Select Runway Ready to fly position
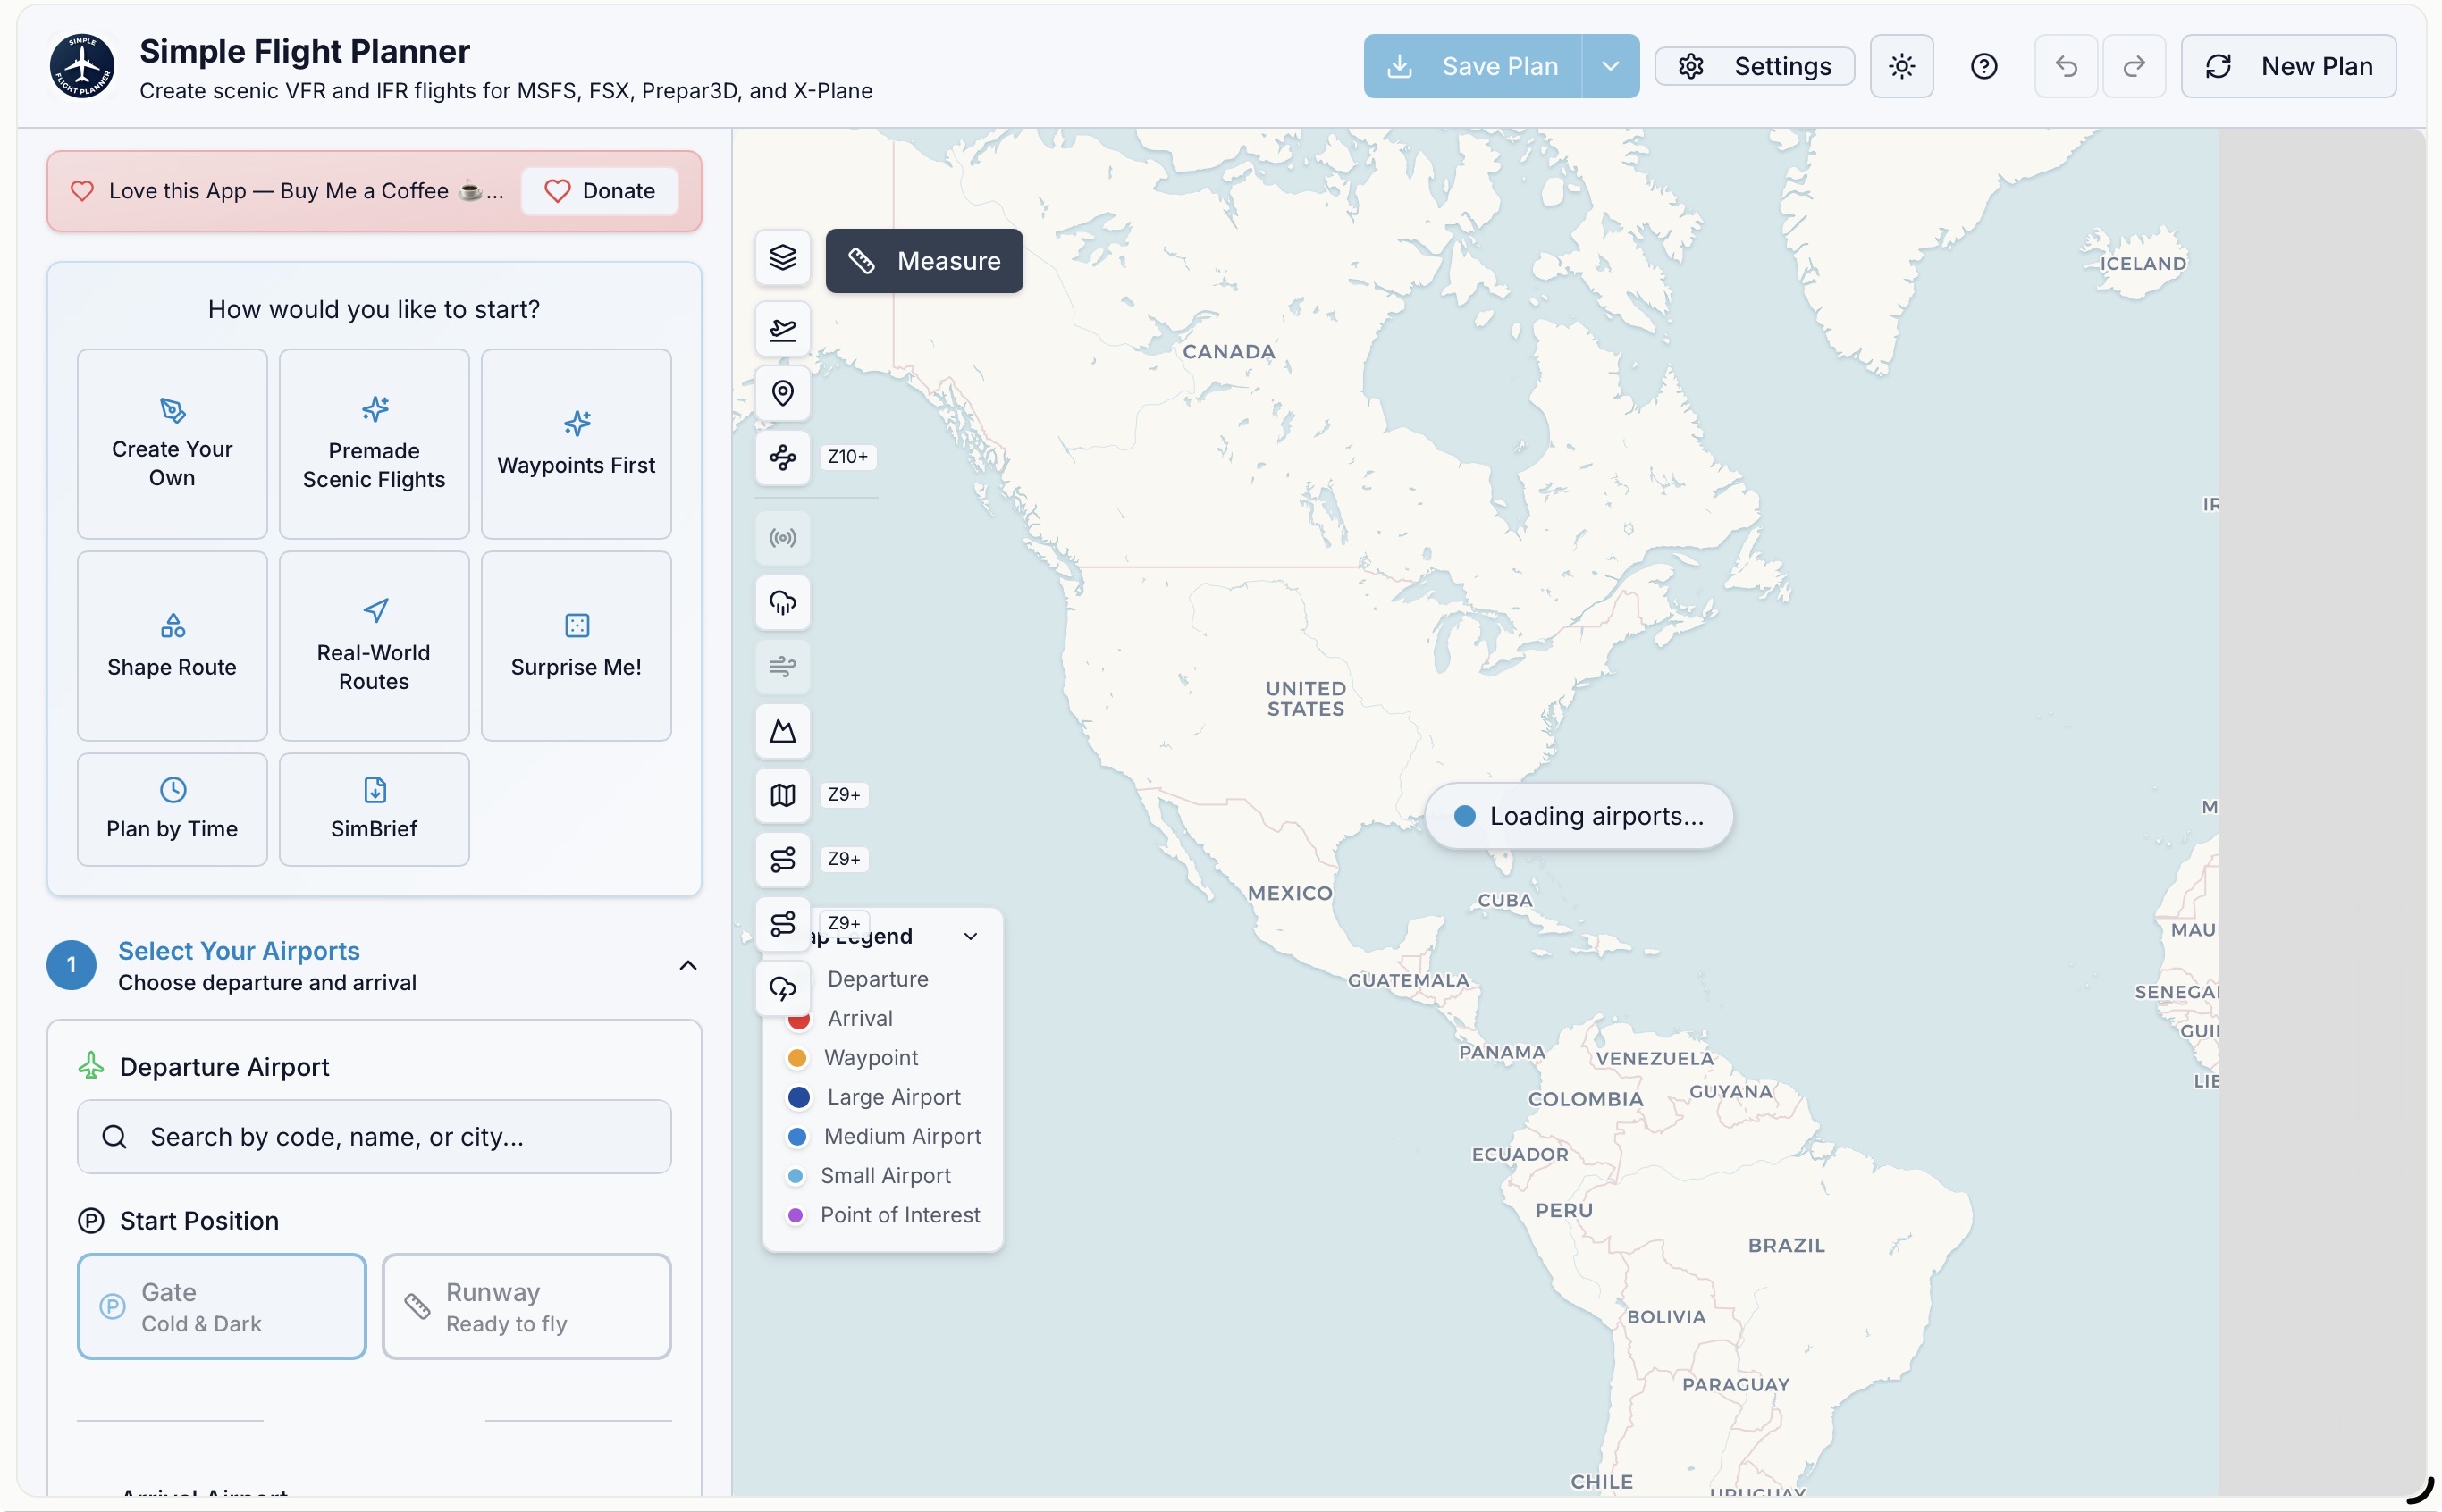2442x1512 pixels. [526, 1307]
